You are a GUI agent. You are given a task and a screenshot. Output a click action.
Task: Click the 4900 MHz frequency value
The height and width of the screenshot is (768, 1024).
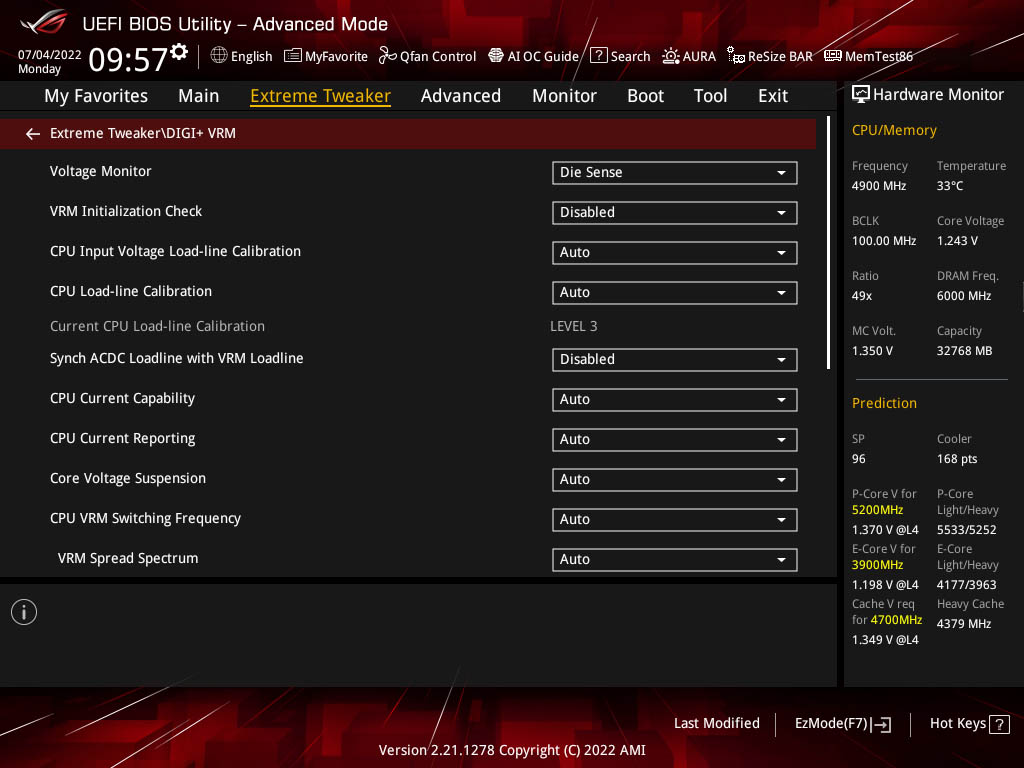(878, 185)
